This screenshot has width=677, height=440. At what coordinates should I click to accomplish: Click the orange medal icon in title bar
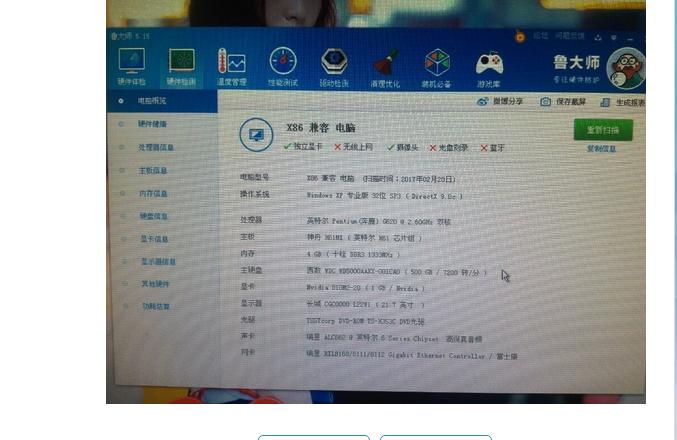520,37
